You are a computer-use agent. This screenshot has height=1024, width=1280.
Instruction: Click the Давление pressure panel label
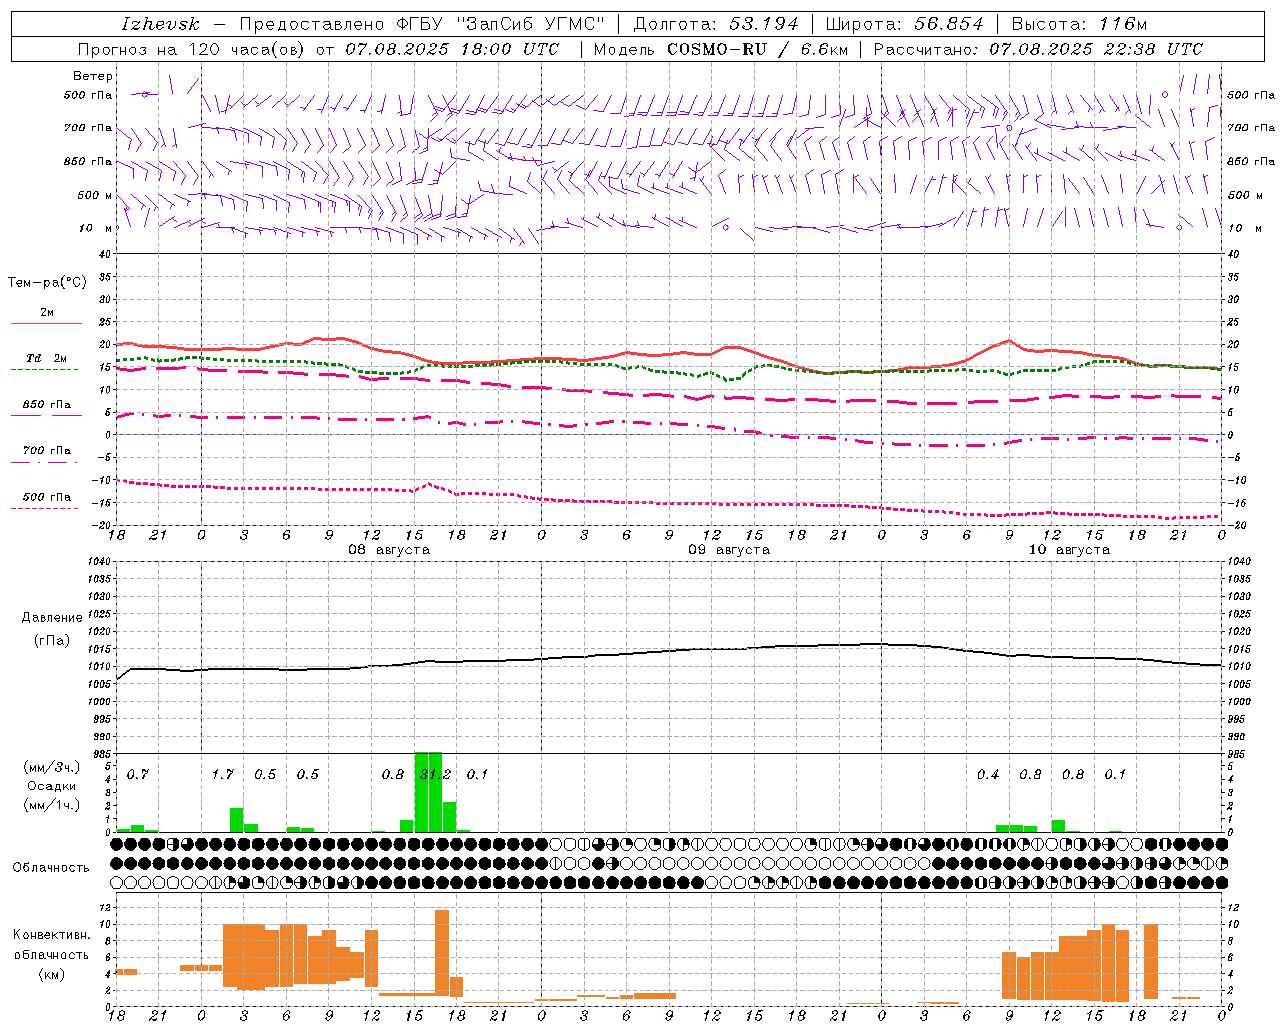[x=51, y=618]
